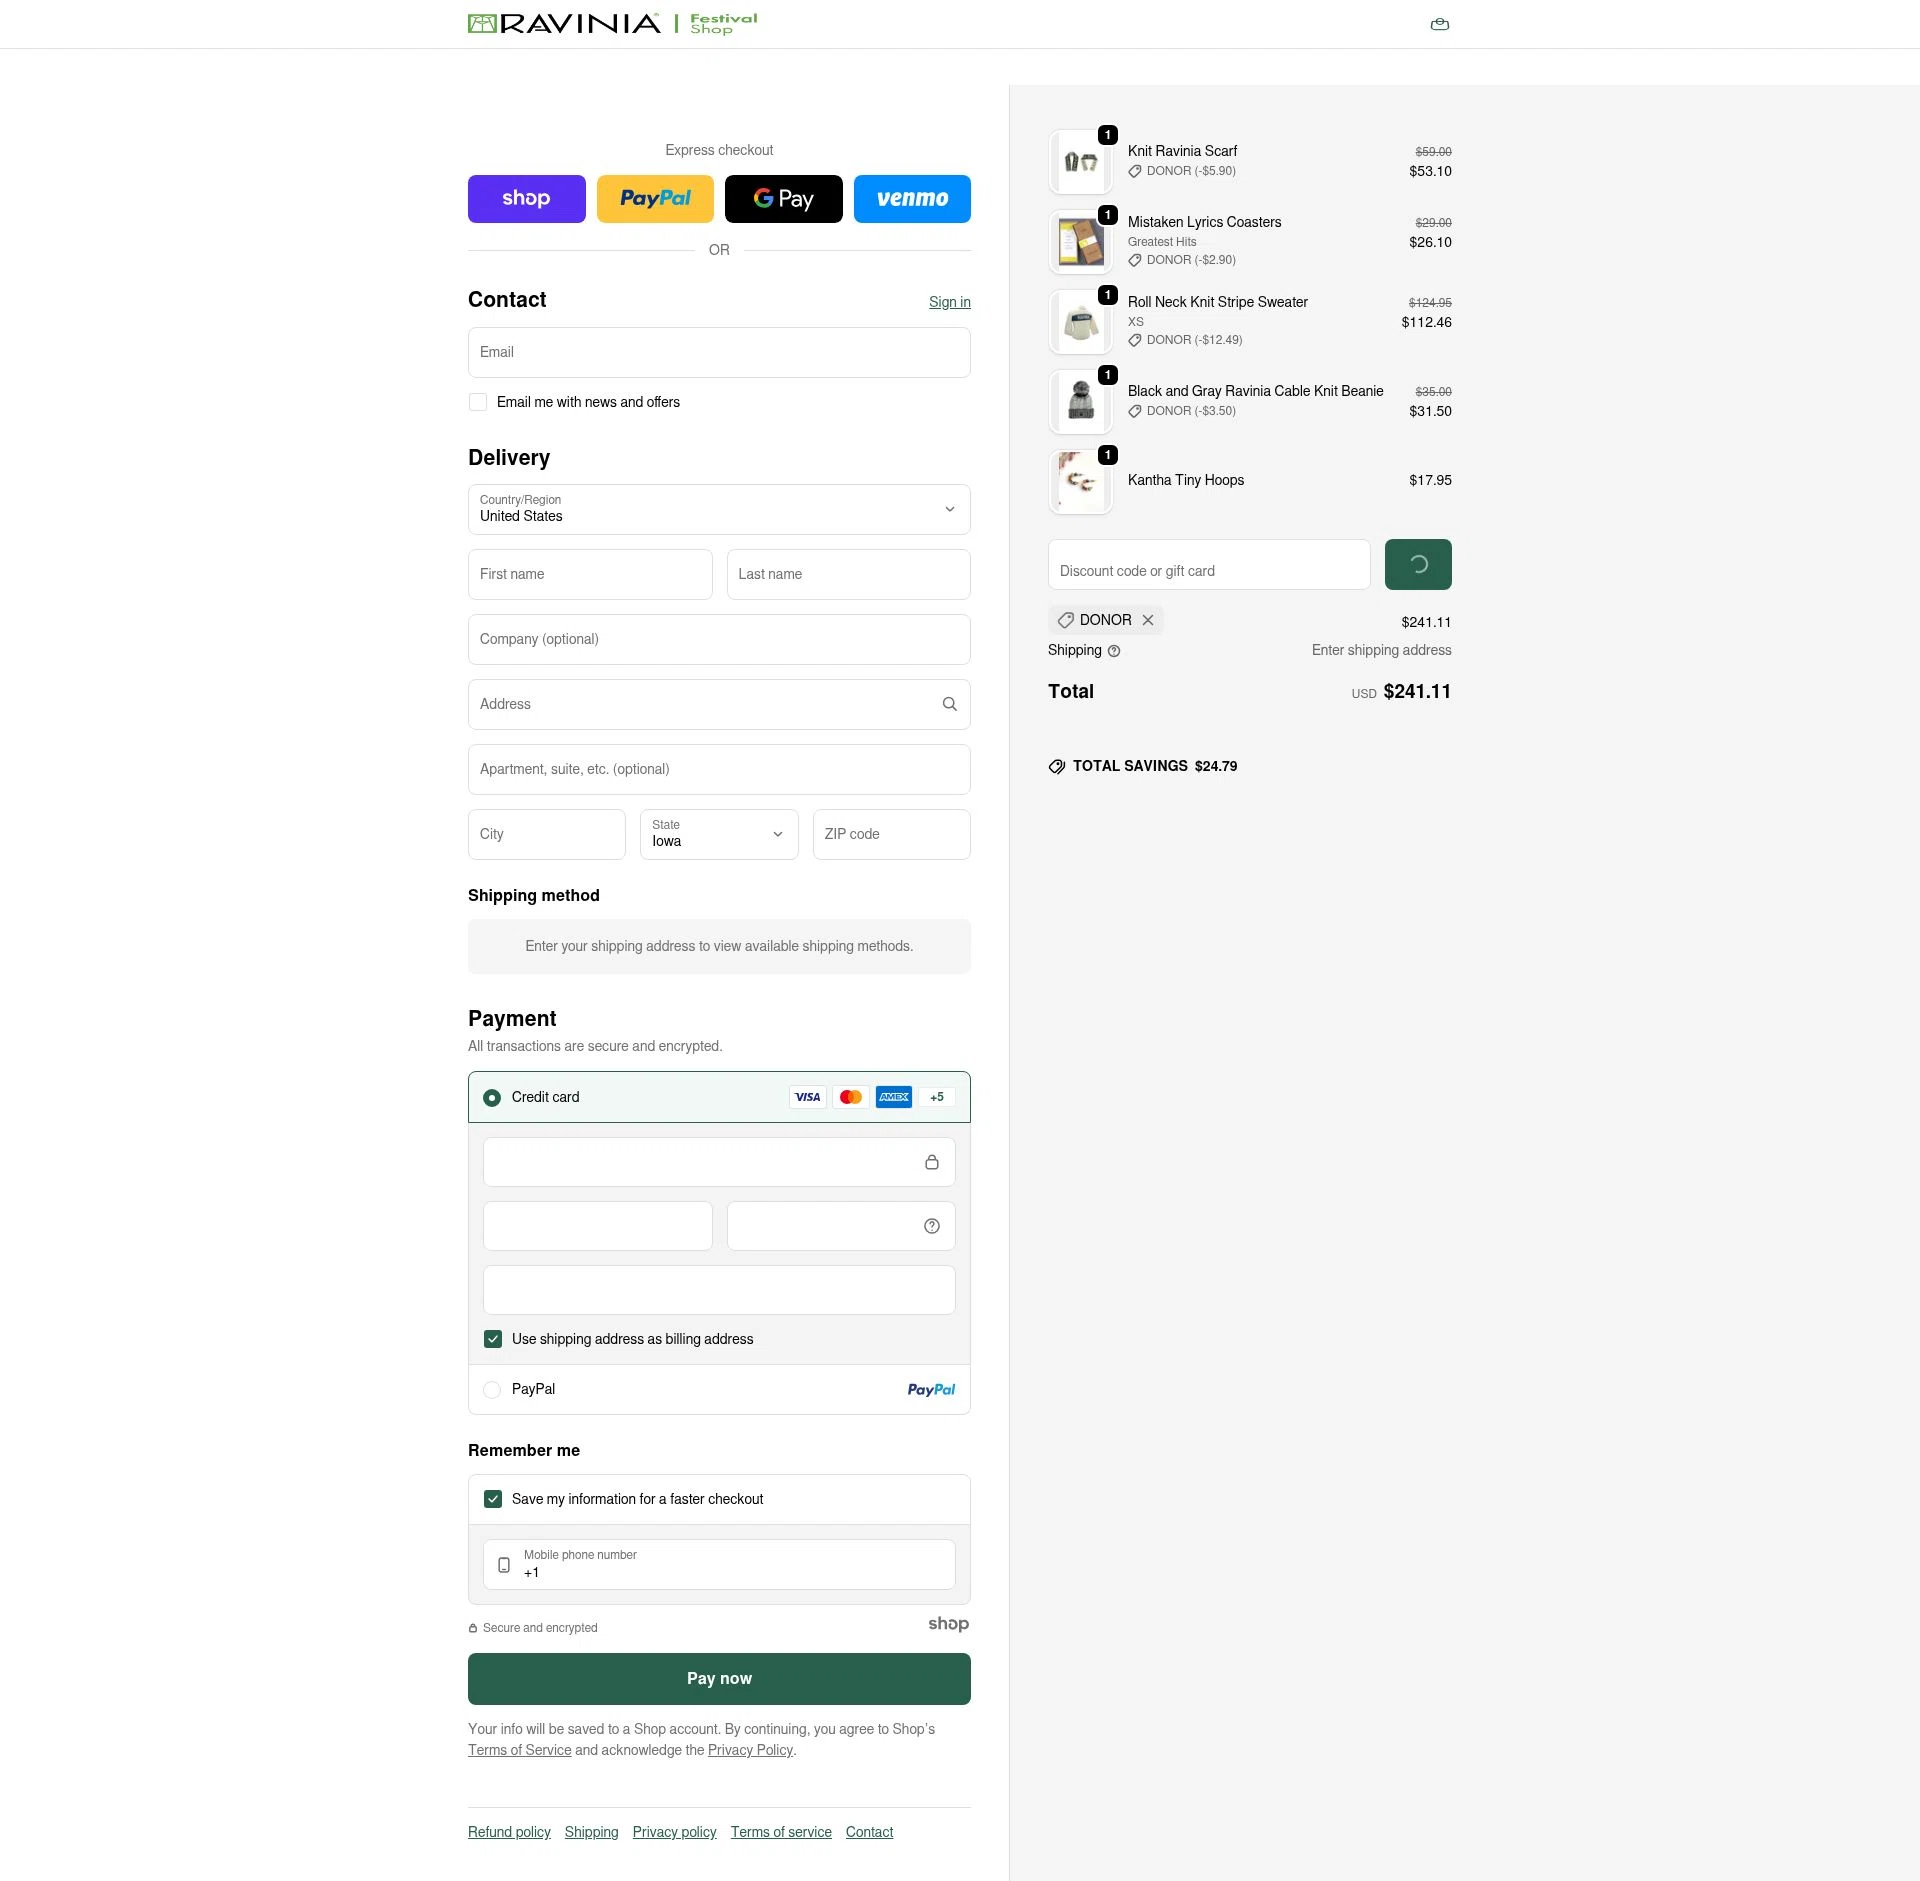Screen dimensions: 1920x1881
Task: Open the Refund policy page
Action: [508, 1832]
